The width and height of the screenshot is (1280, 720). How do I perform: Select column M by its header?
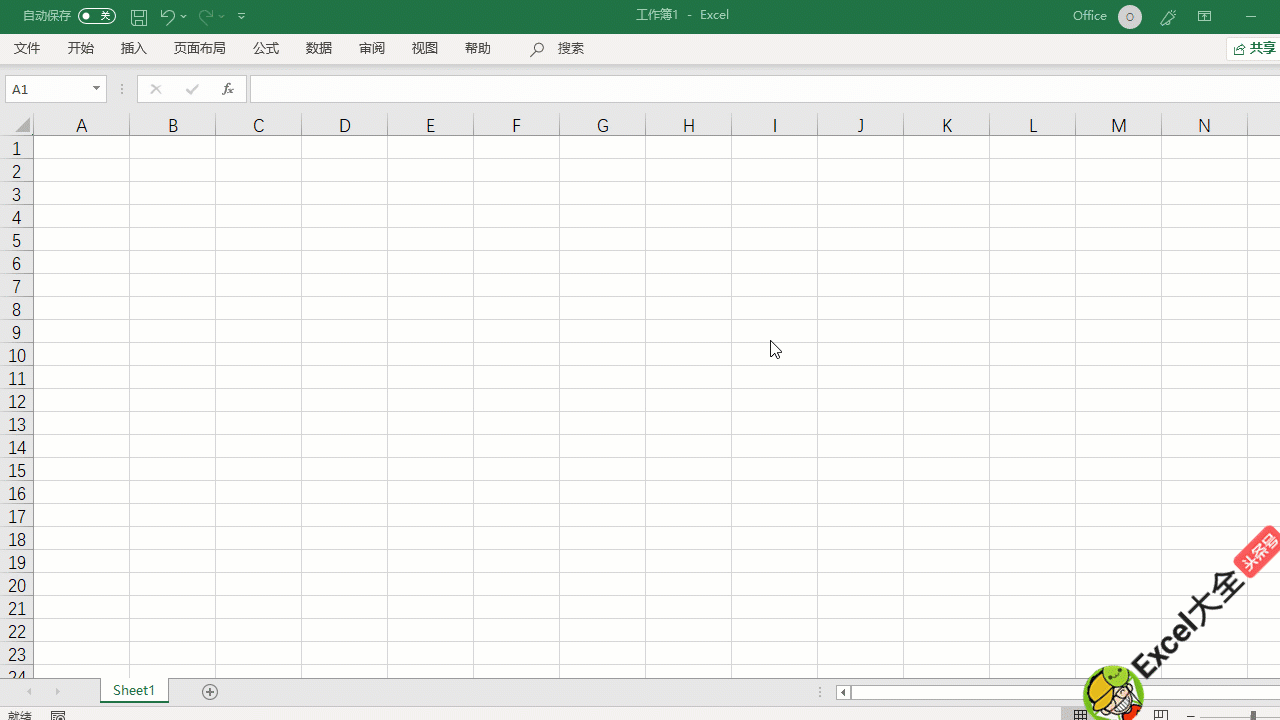click(1118, 125)
